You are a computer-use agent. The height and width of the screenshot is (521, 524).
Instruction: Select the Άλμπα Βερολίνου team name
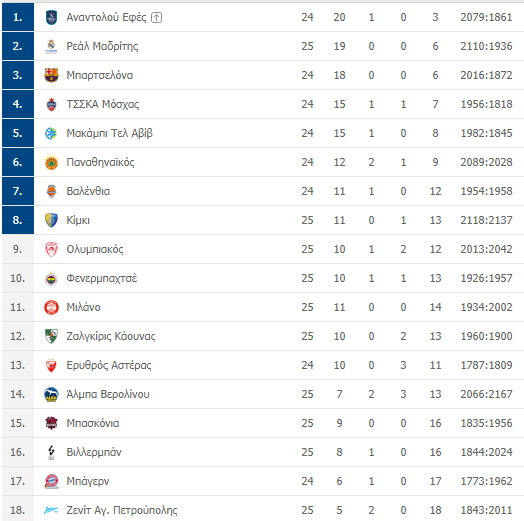[108, 394]
